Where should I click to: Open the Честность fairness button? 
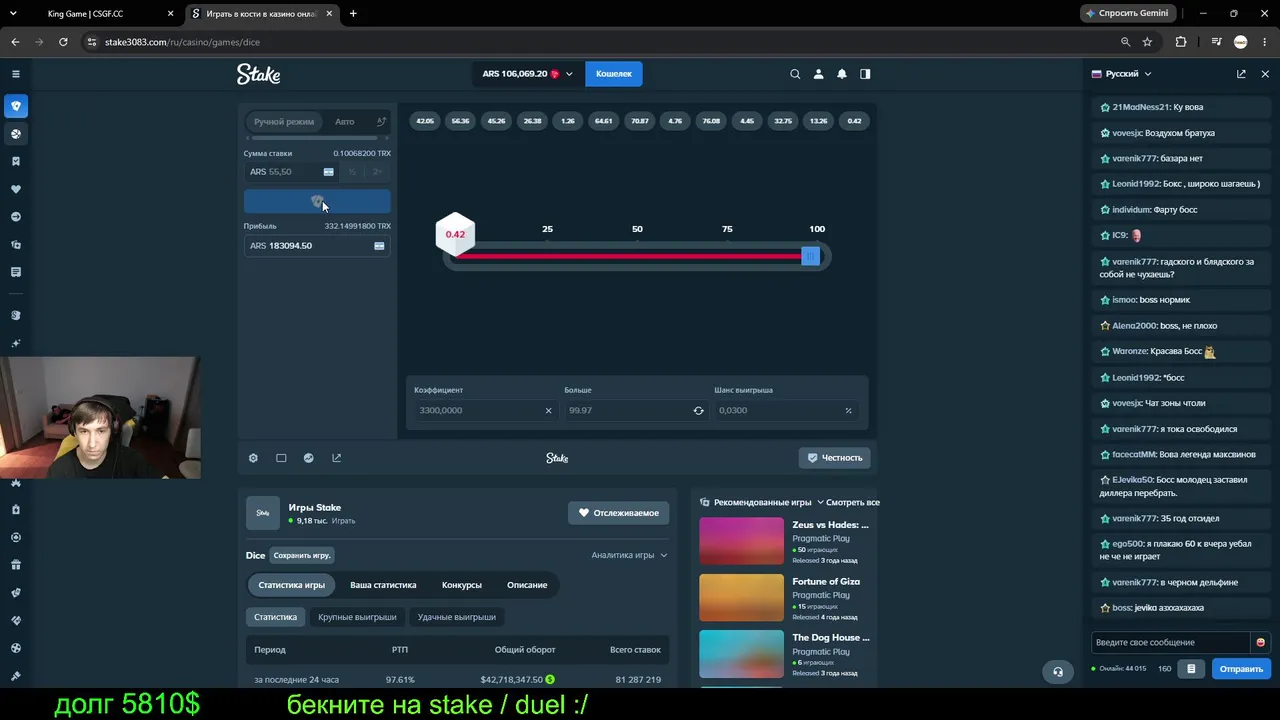pyautogui.click(x=834, y=458)
